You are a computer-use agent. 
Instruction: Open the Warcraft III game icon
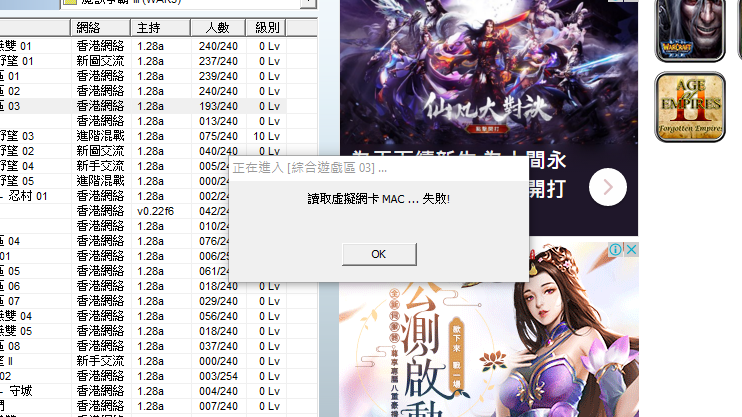pos(689,29)
